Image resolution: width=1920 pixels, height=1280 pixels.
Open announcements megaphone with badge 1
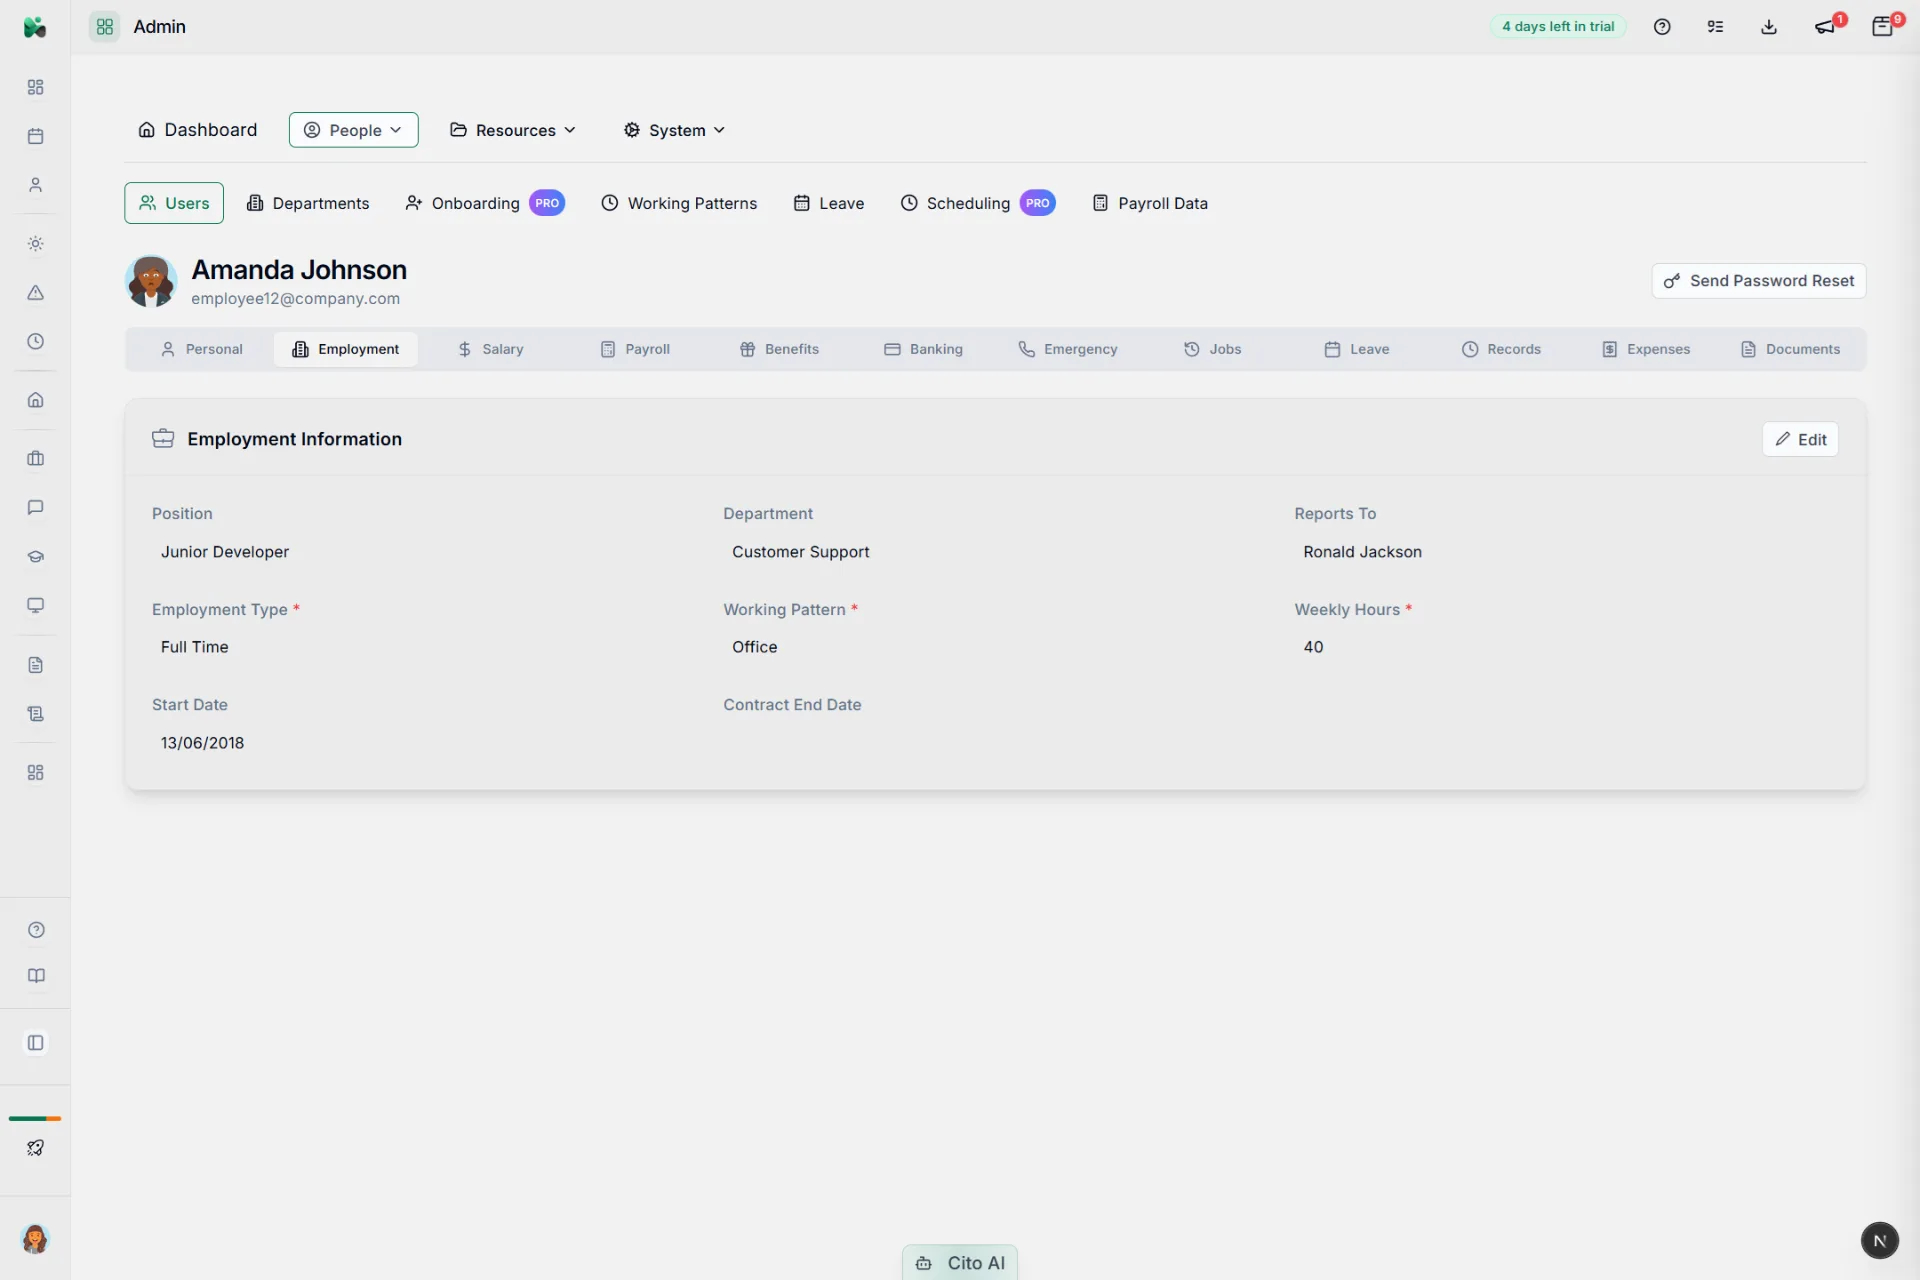(1826, 26)
